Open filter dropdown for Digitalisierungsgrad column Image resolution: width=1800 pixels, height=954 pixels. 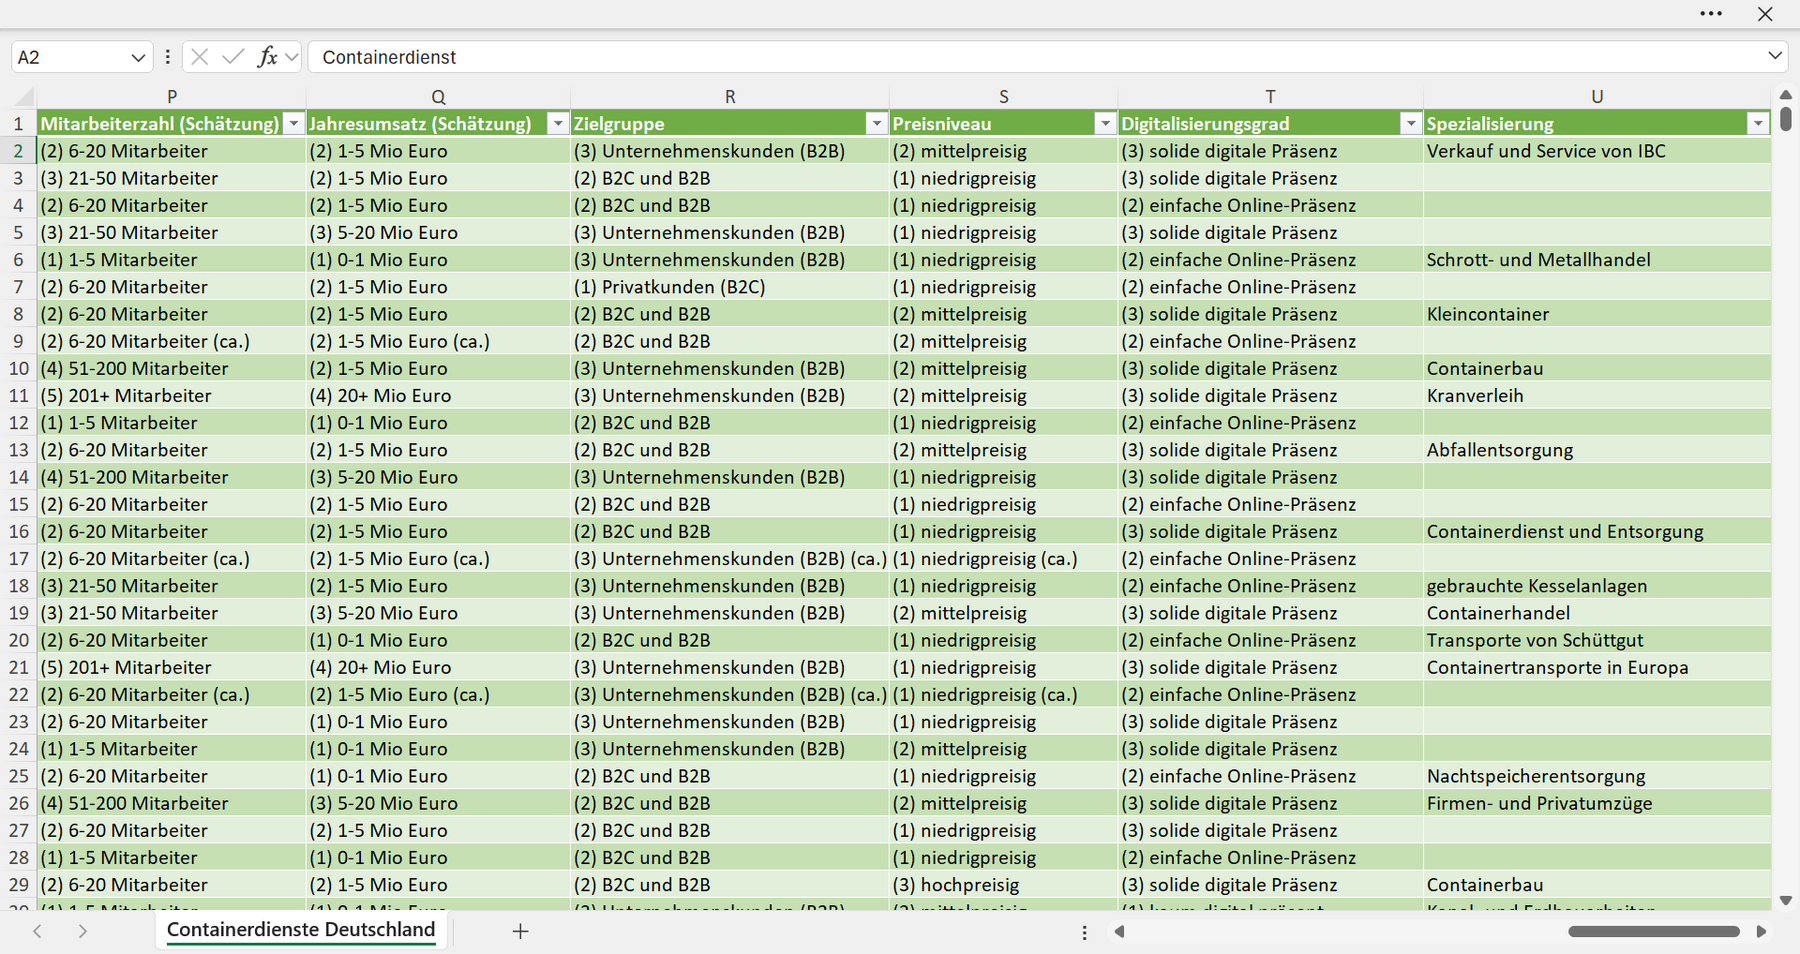pos(1410,124)
